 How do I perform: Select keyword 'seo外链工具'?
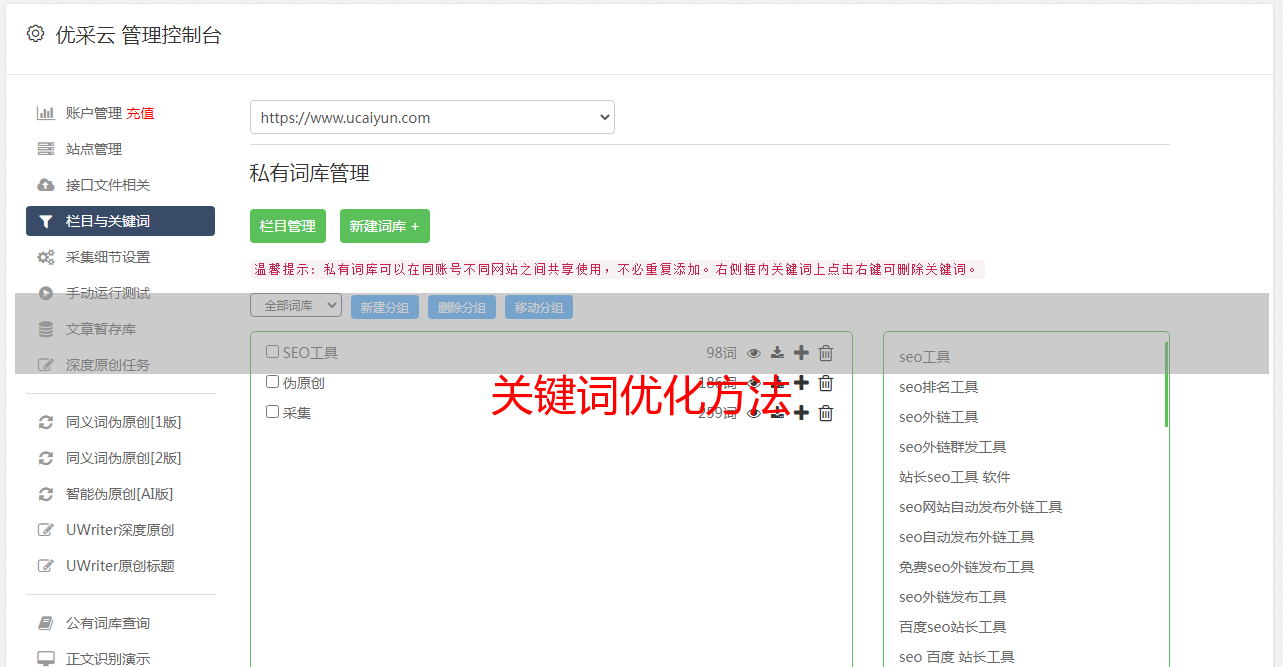tap(939, 417)
